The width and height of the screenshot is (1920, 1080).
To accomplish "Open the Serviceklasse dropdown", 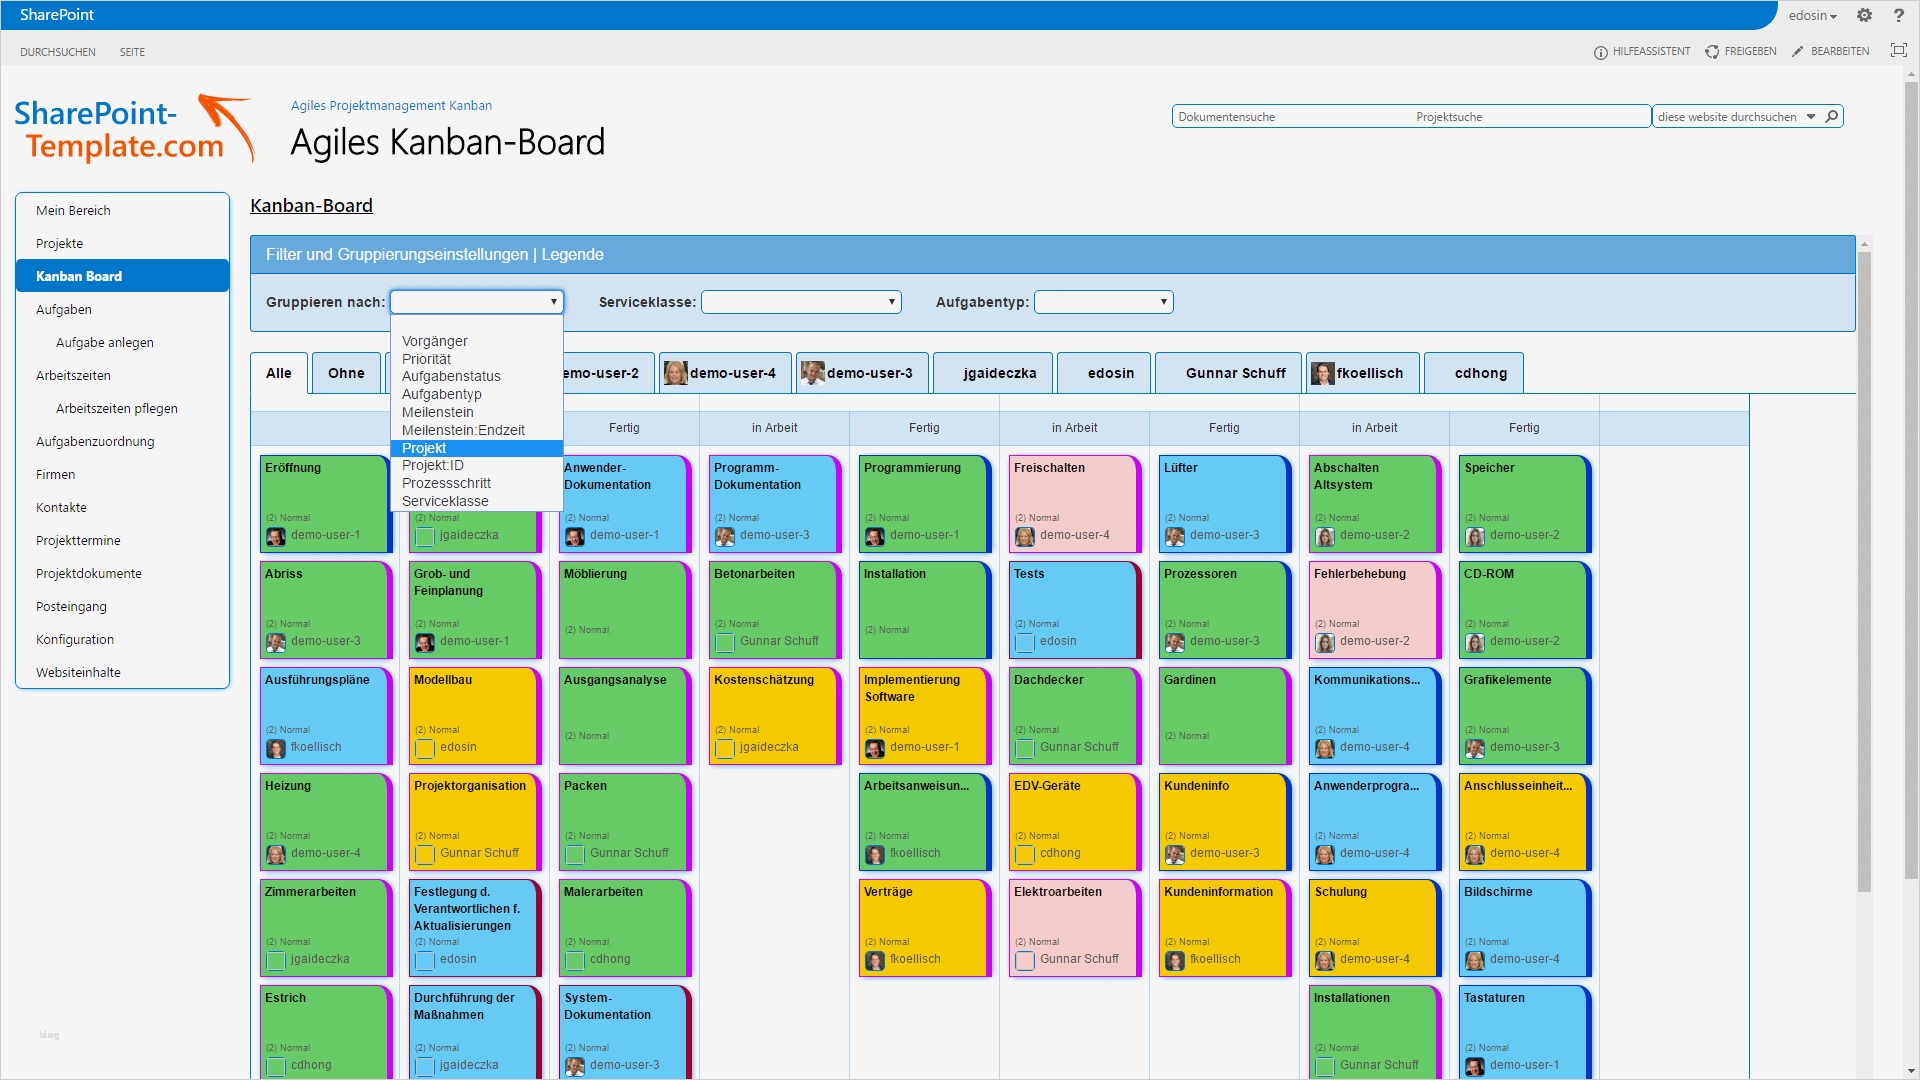I will pyautogui.click(x=801, y=302).
